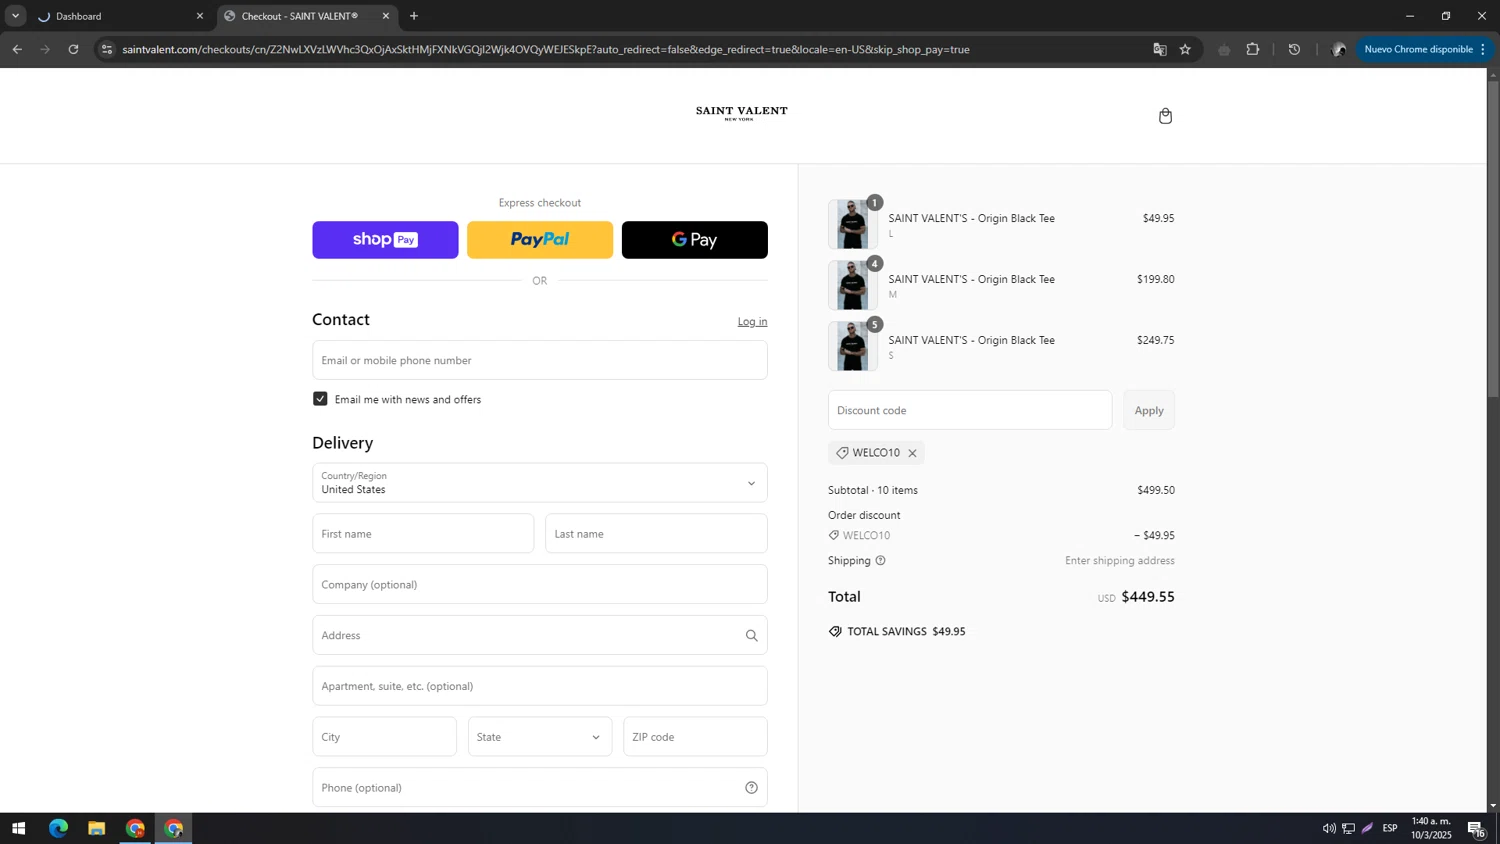Click the Log in link
Image resolution: width=1500 pixels, height=844 pixels.
pyautogui.click(x=752, y=322)
